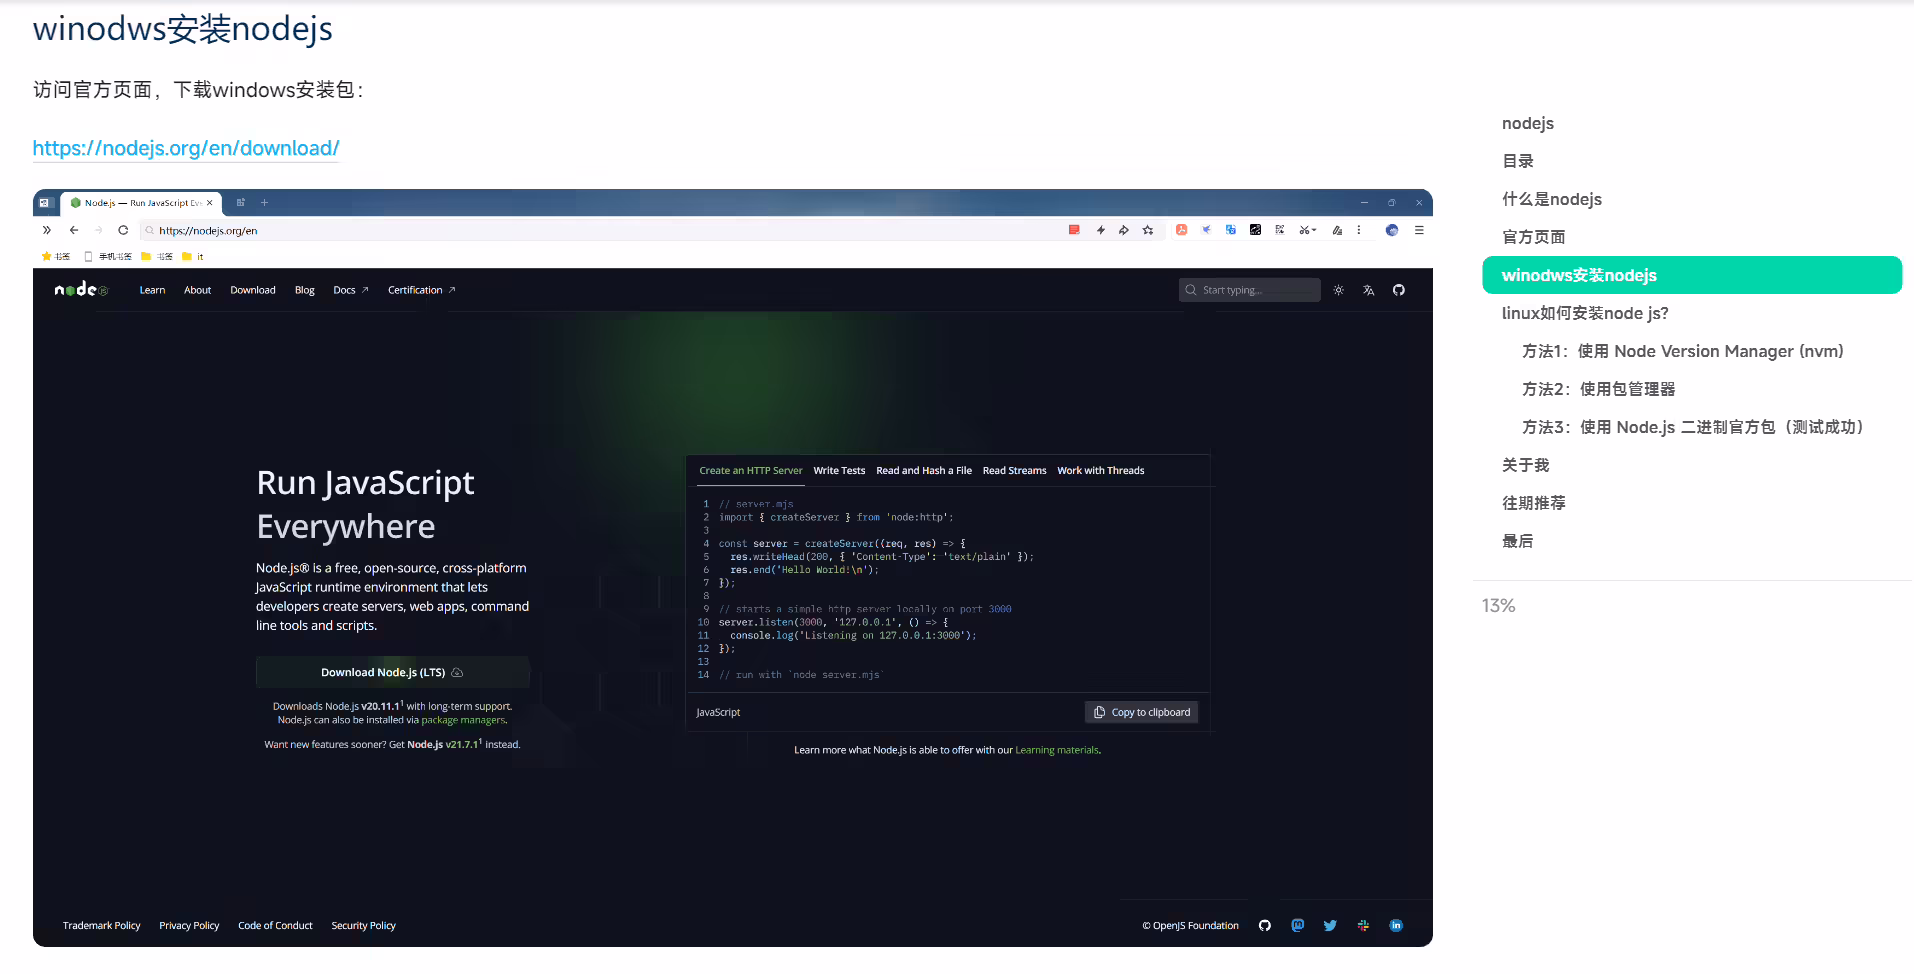Click the Node.js logo
This screenshot has width=1914, height=974.
tap(81, 290)
